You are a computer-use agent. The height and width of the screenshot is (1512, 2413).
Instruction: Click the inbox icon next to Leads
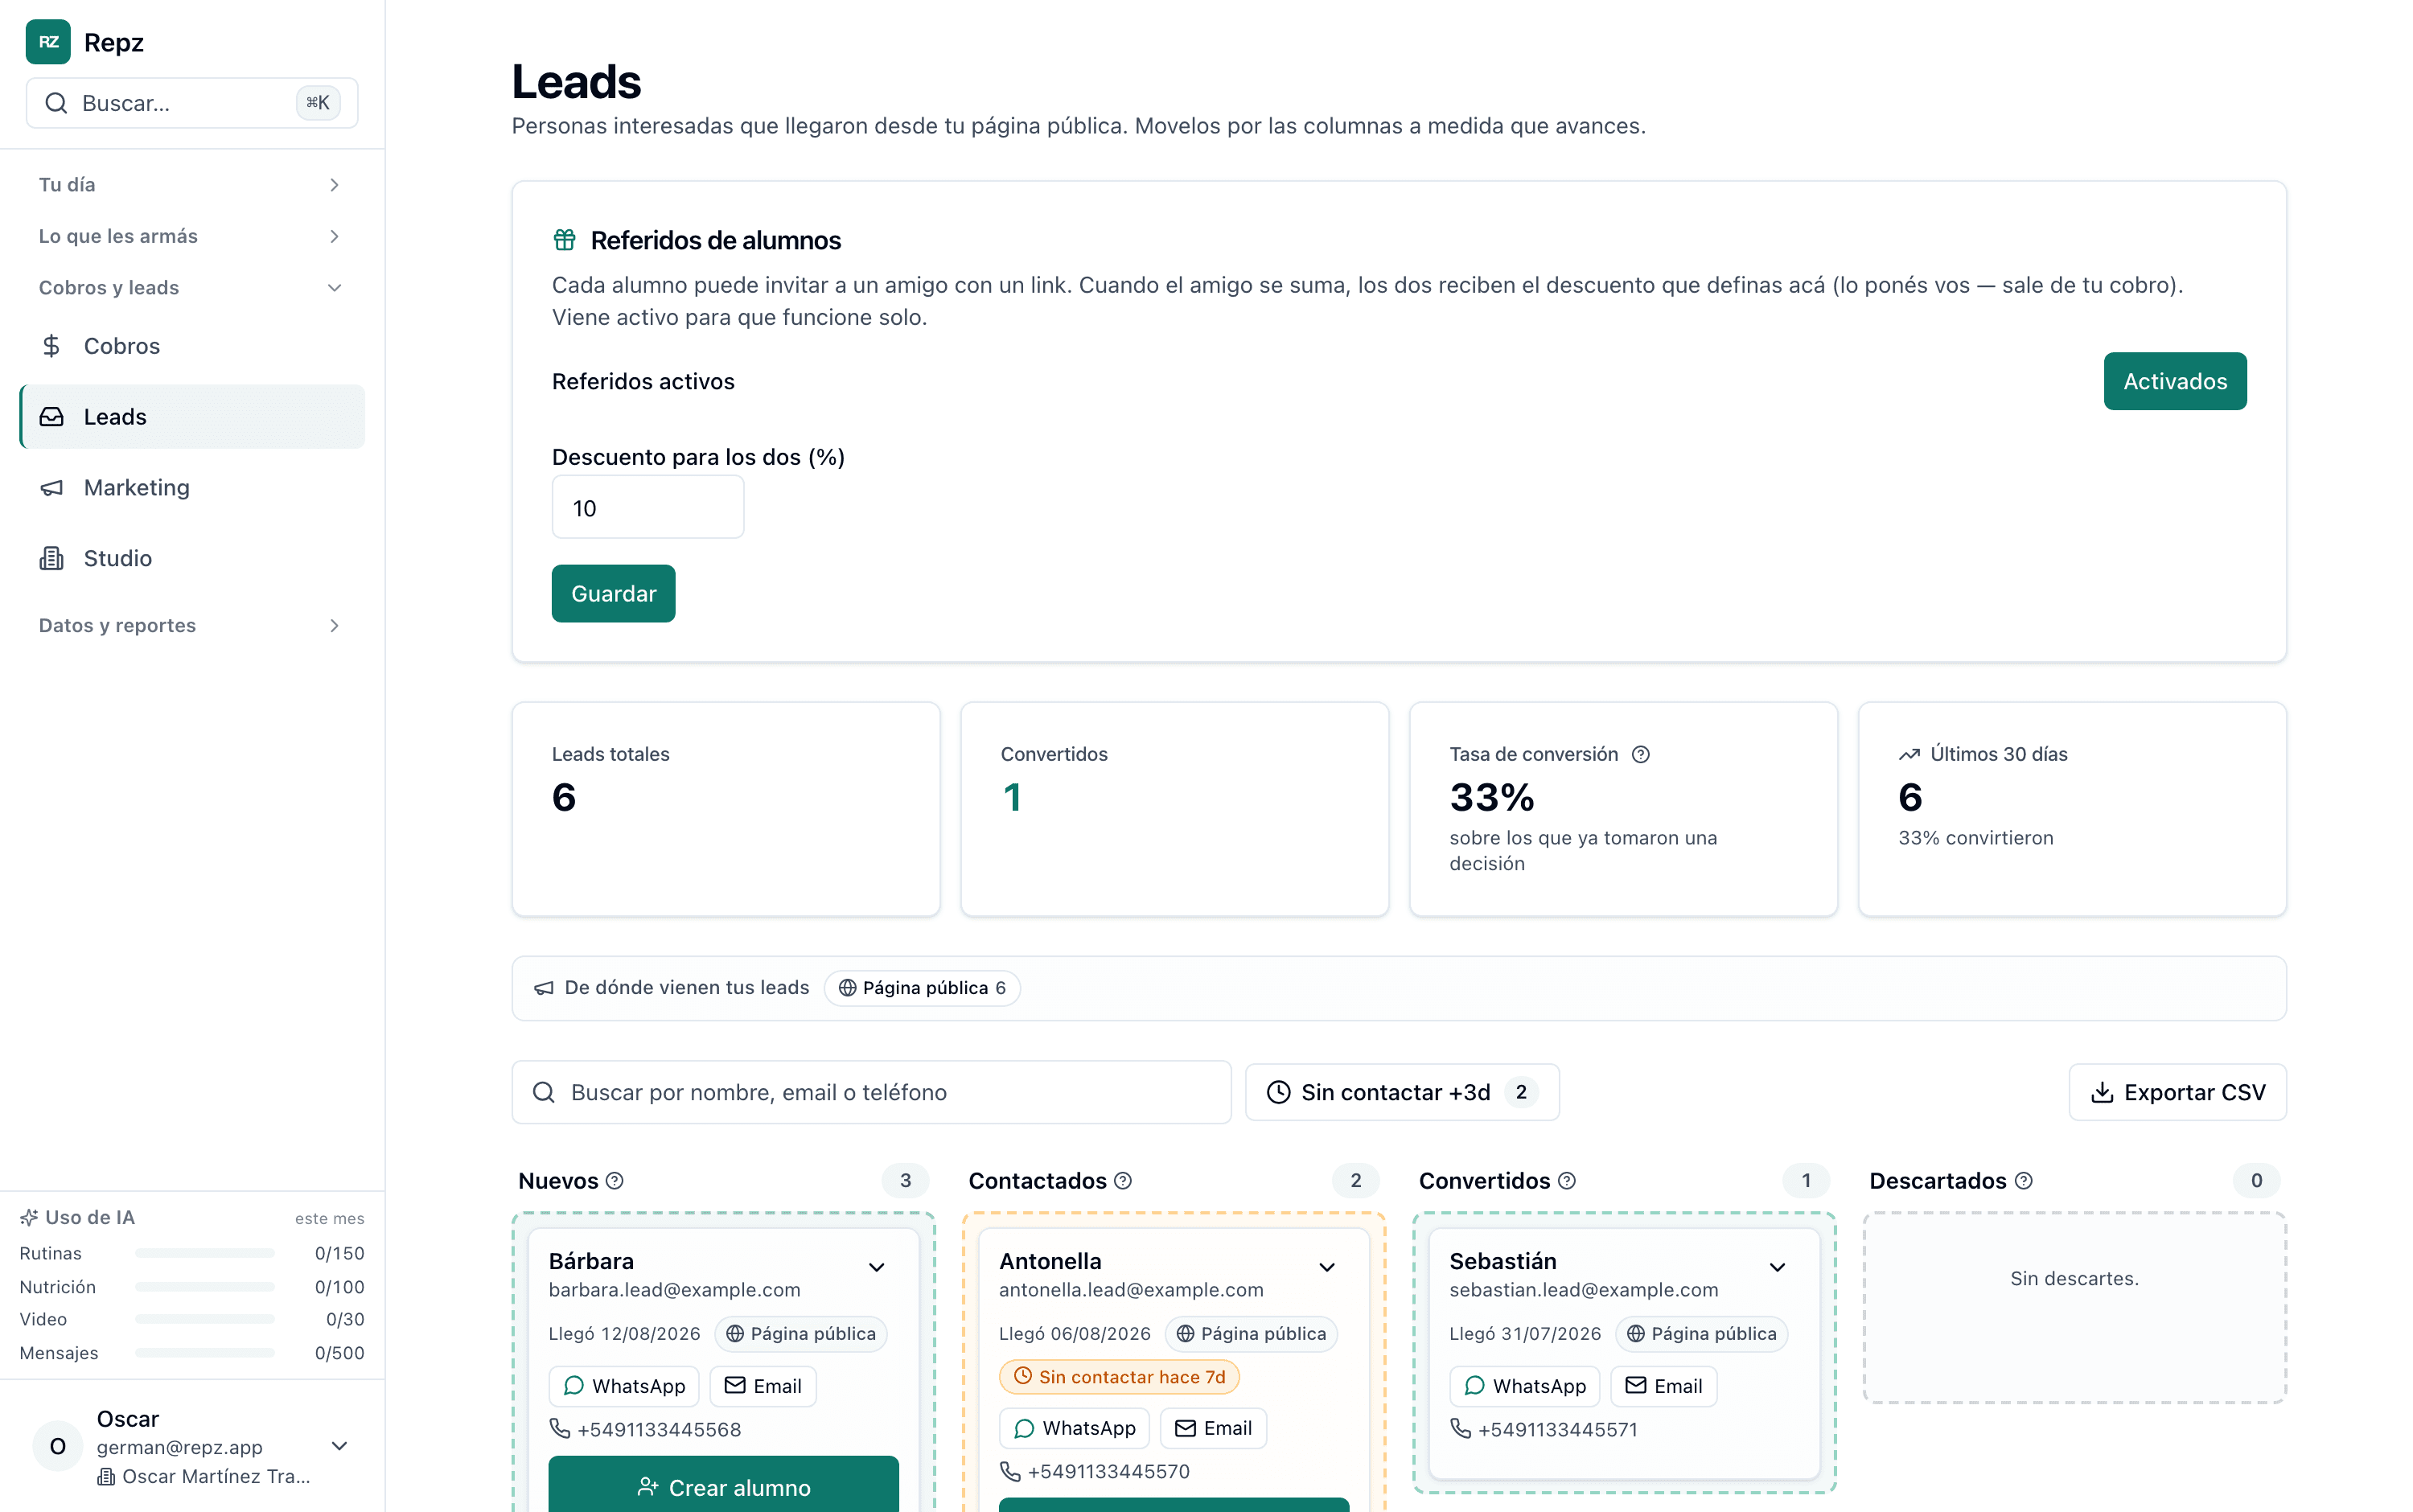(x=51, y=417)
